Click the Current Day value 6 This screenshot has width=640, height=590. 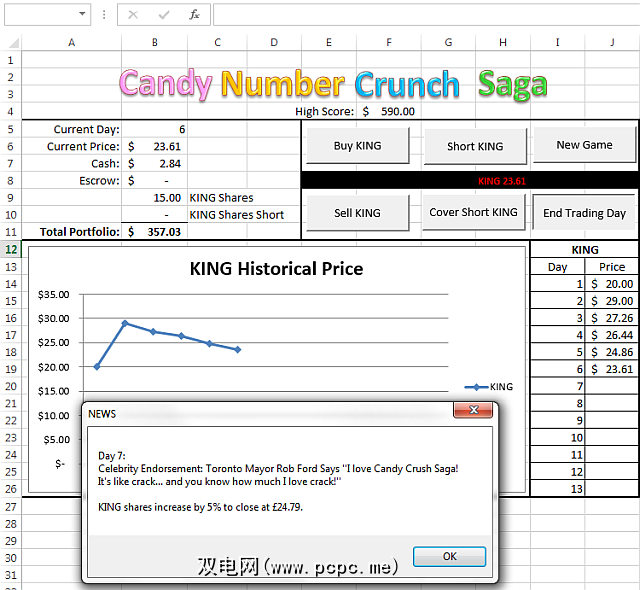coord(155,129)
